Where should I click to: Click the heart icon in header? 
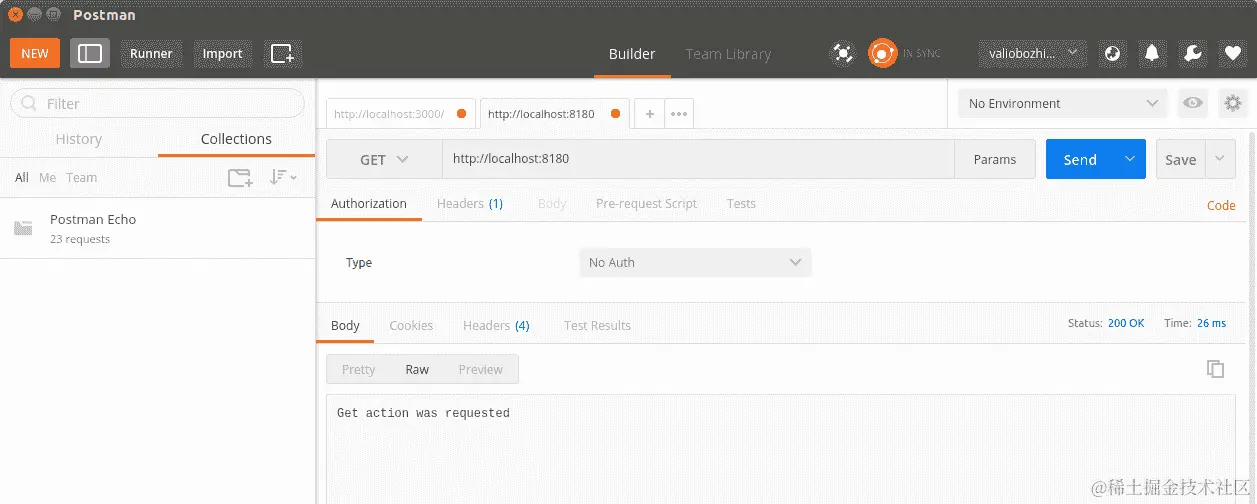pos(1233,53)
